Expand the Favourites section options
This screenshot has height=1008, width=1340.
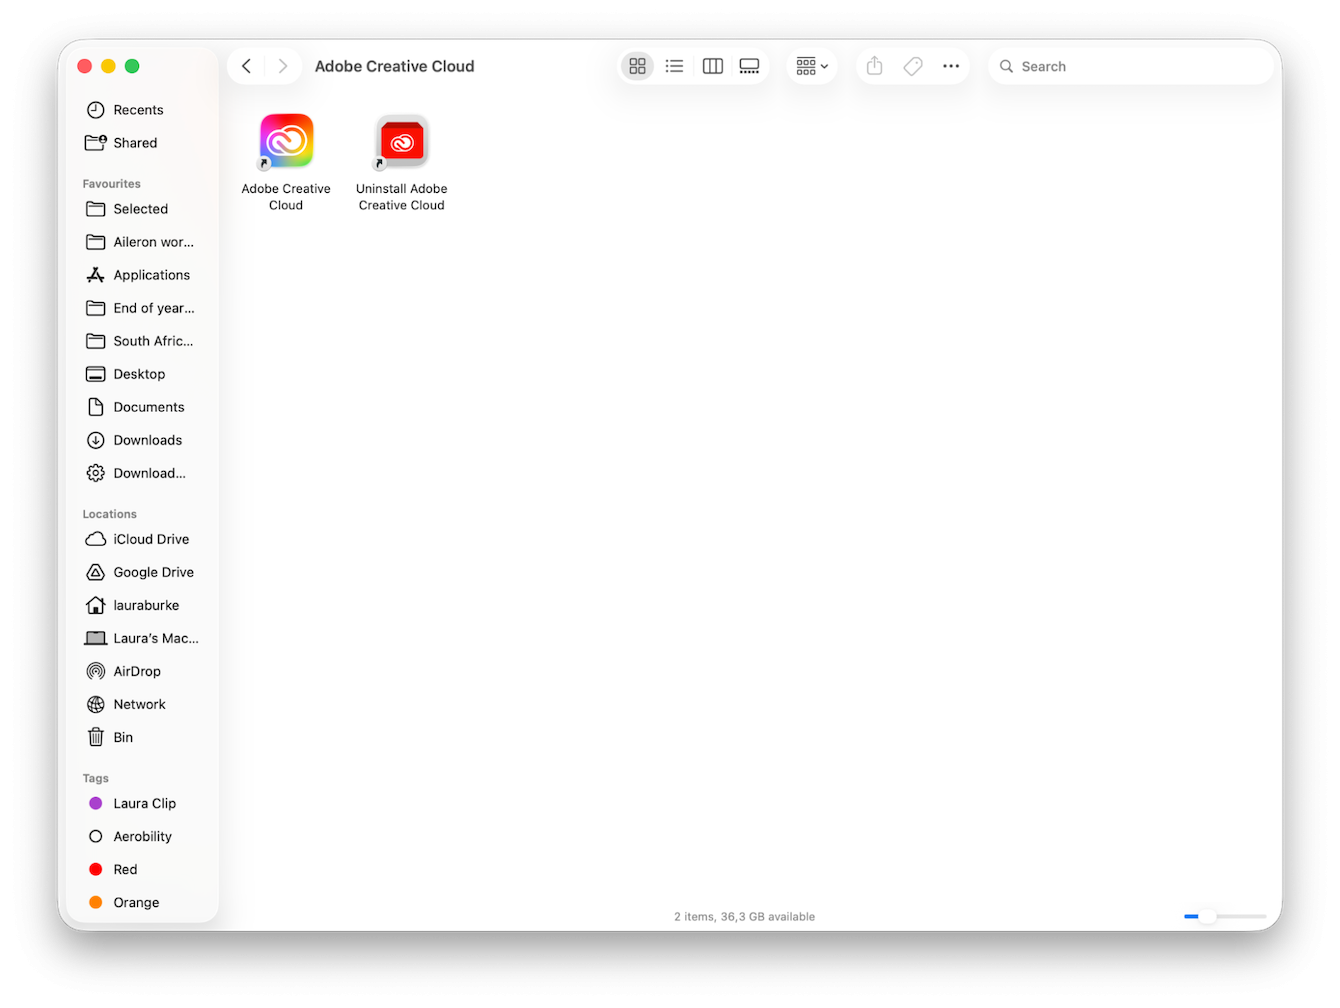(111, 183)
